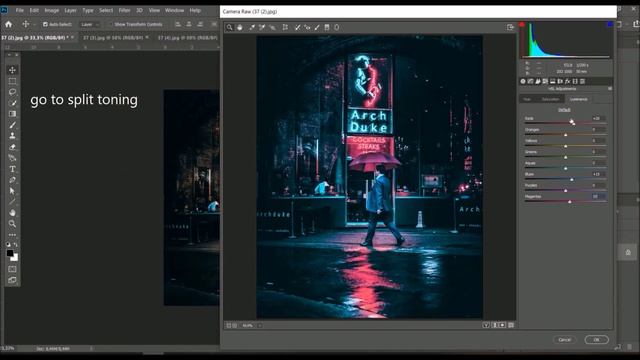The width and height of the screenshot is (640, 360).
Task: Open the Presets panel icon
Action: click(582, 81)
